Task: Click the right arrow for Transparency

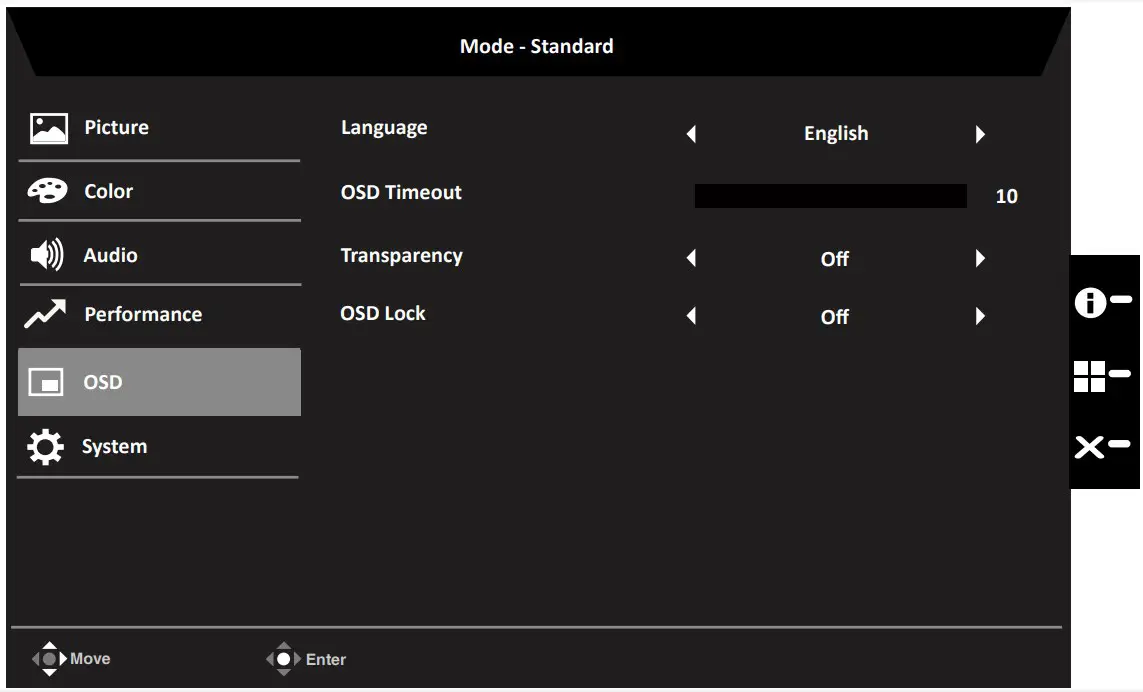Action: click(x=981, y=258)
